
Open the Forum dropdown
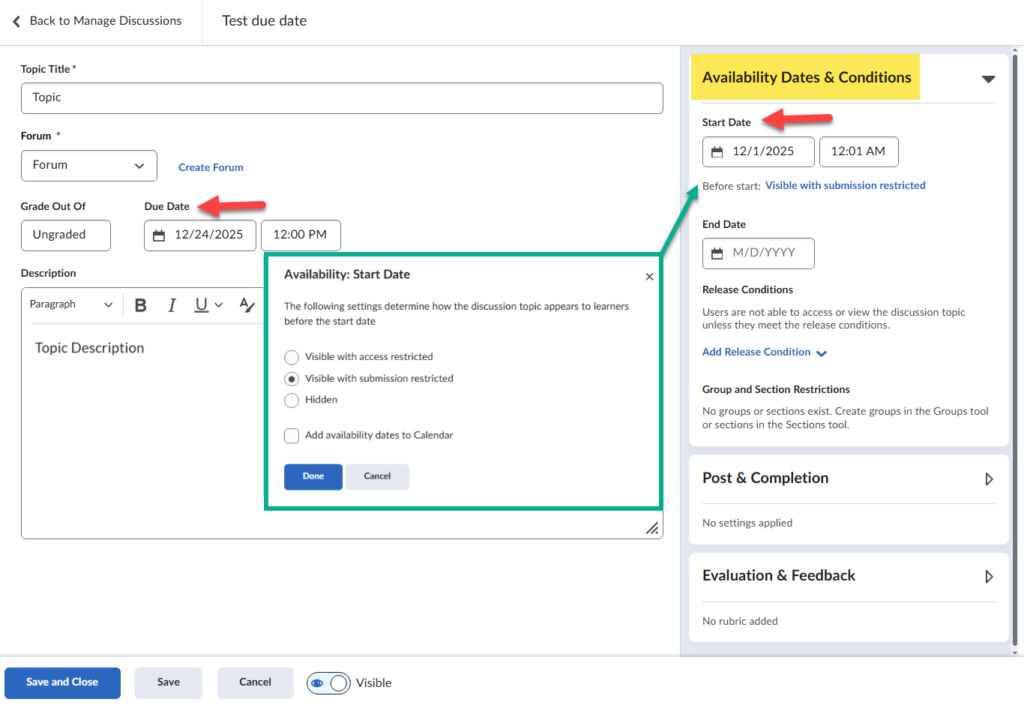[89, 165]
